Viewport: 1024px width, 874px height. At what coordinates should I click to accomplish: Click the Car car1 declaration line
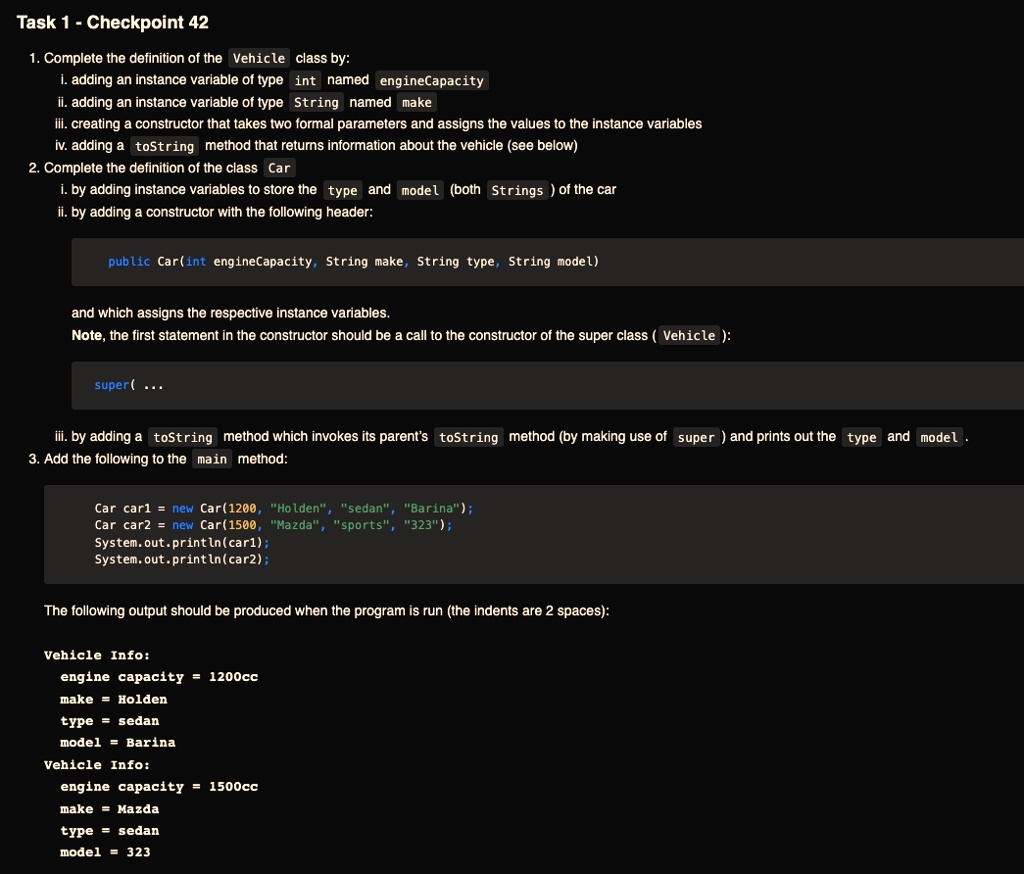283,508
